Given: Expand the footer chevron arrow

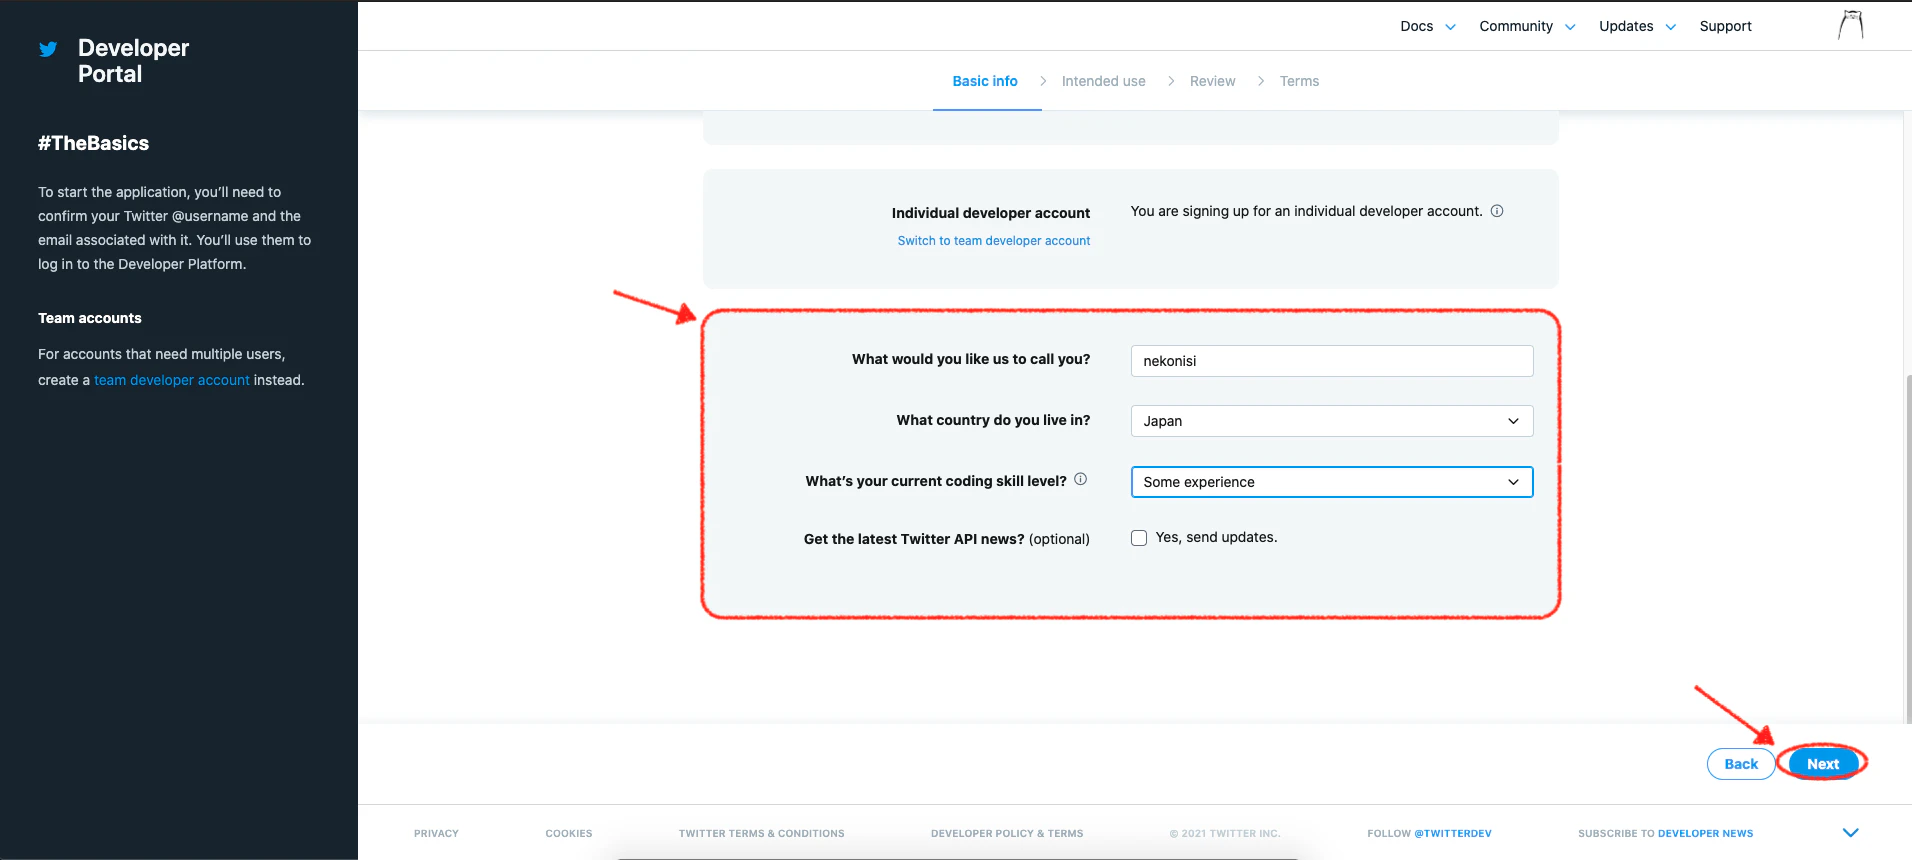Looking at the screenshot, I should click(1850, 832).
